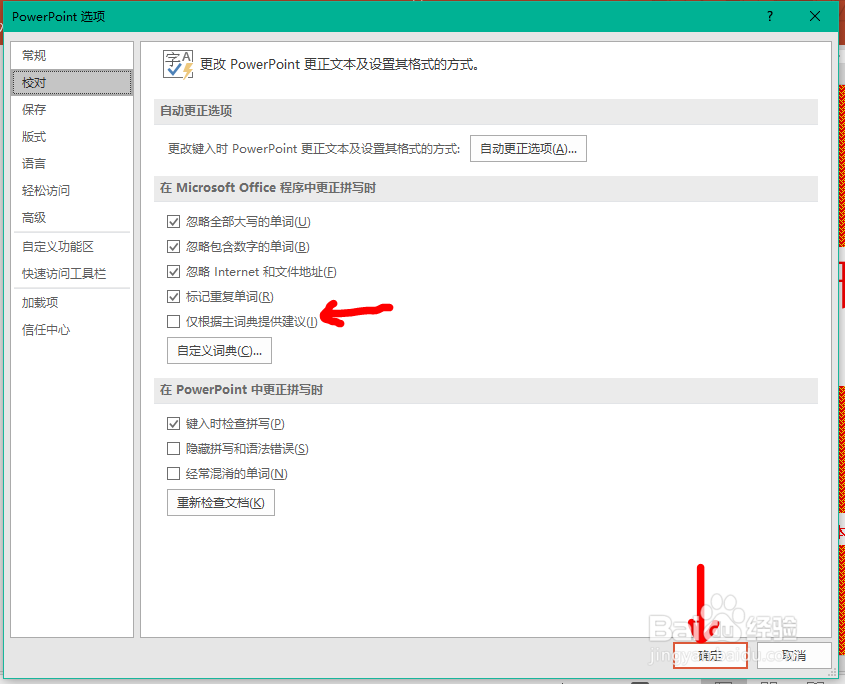Open dialog help question mark
Screen dimensions: 845x684
[770, 17]
